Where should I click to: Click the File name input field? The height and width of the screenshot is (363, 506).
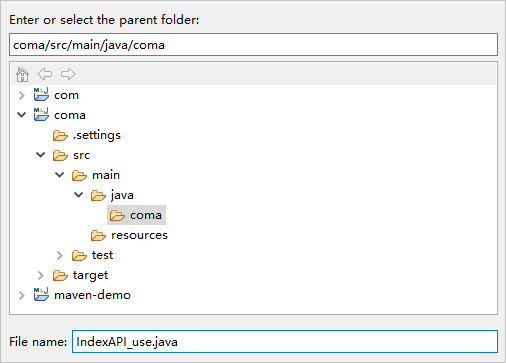coord(285,342)
